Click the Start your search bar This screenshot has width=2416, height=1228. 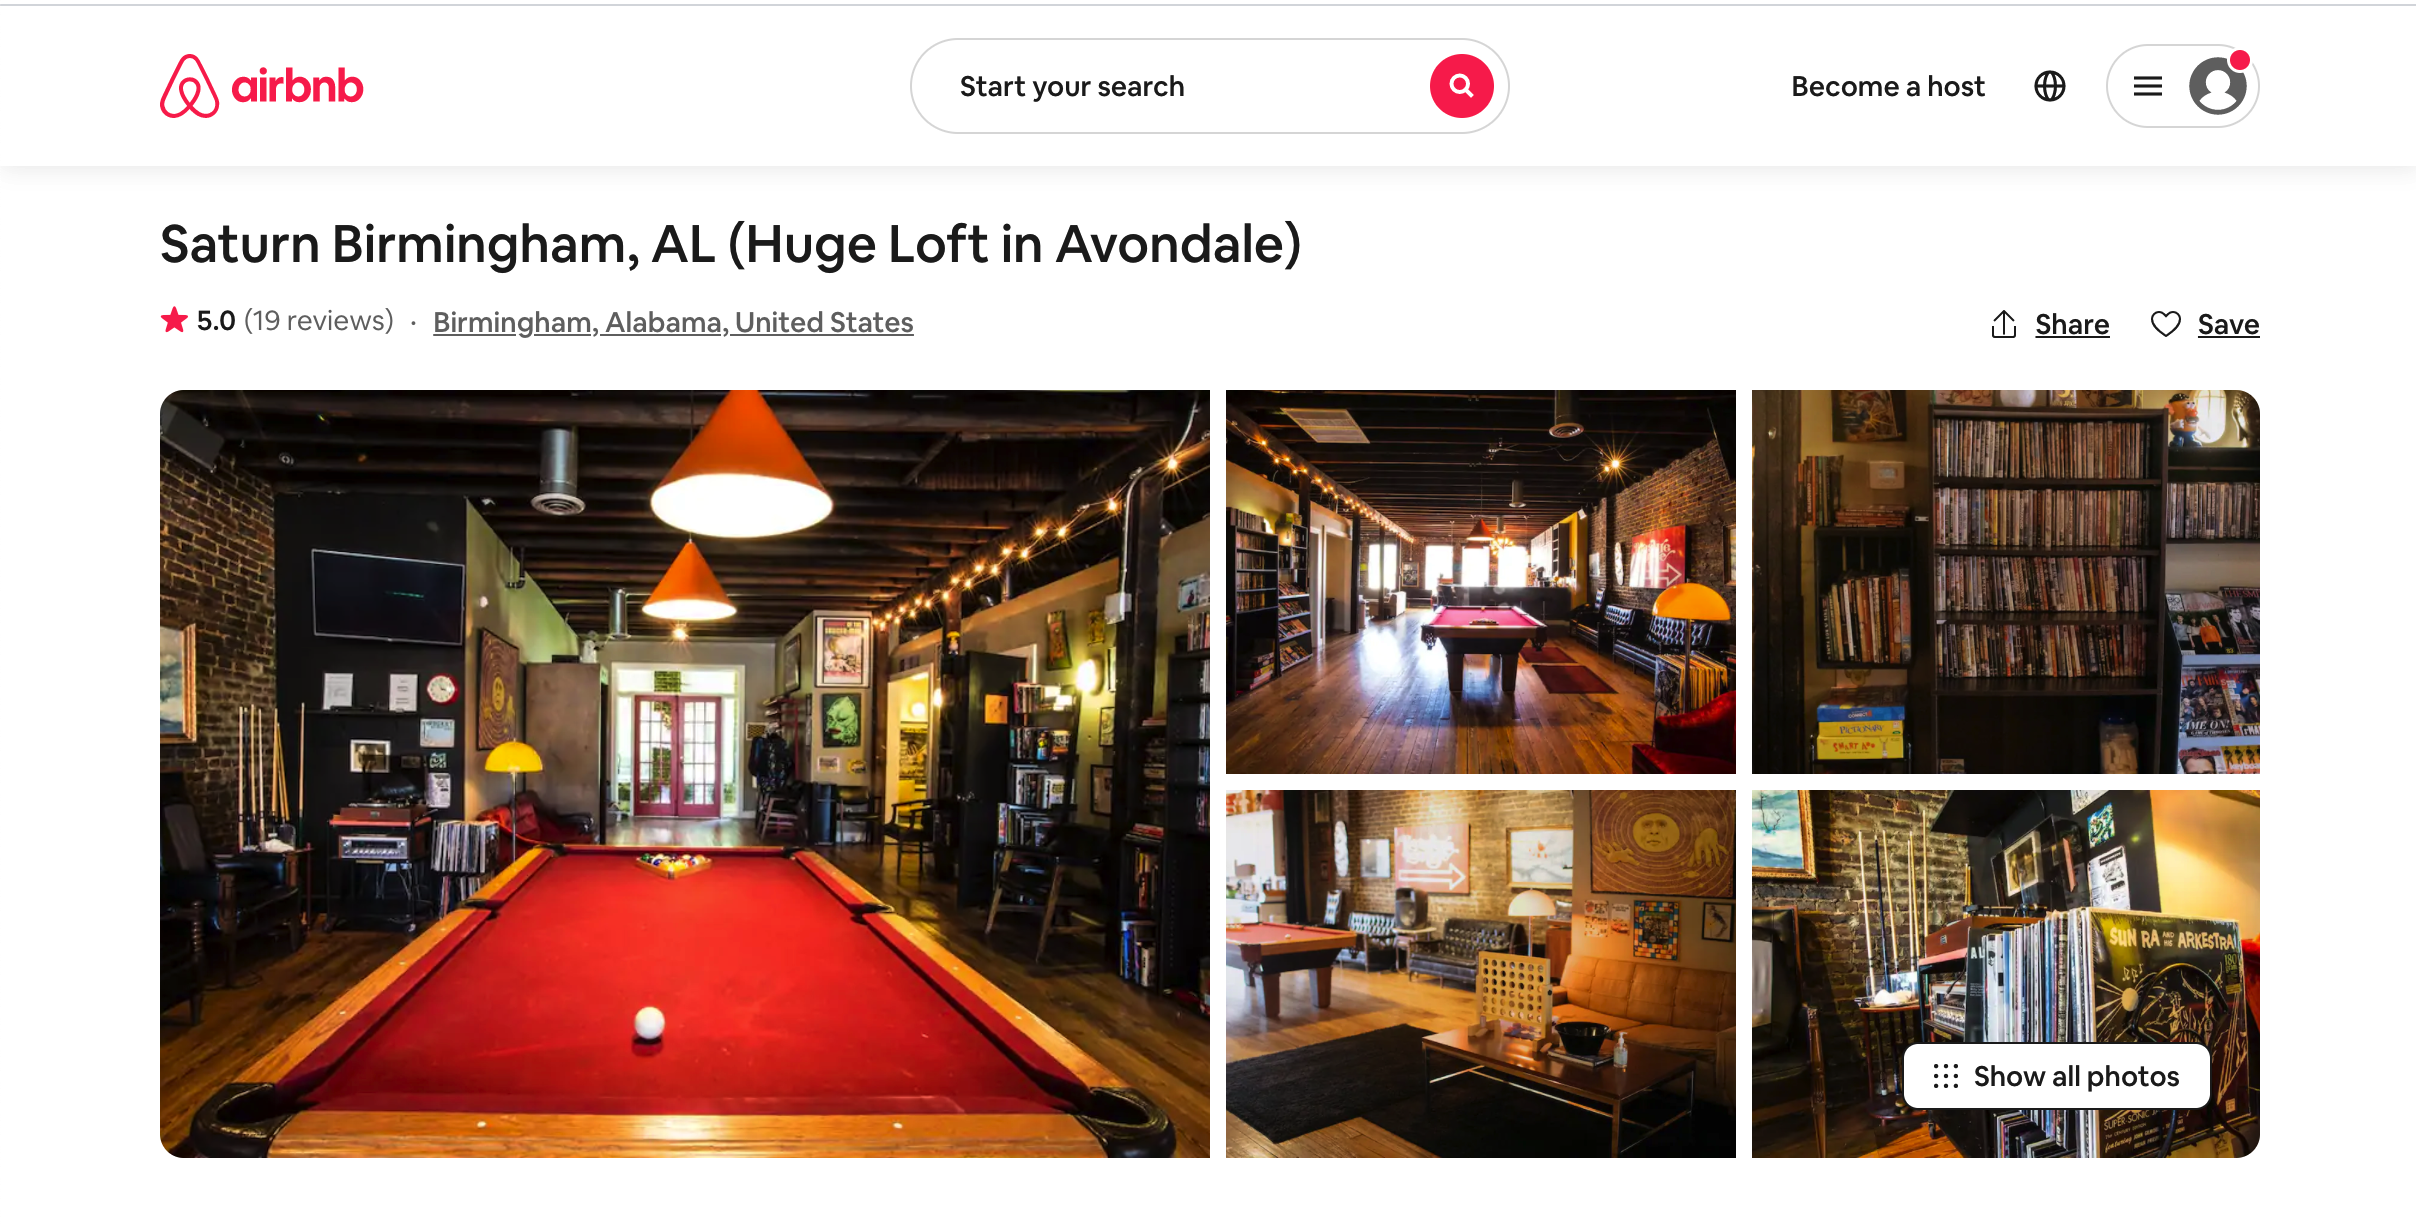(x=1207, y=85)
